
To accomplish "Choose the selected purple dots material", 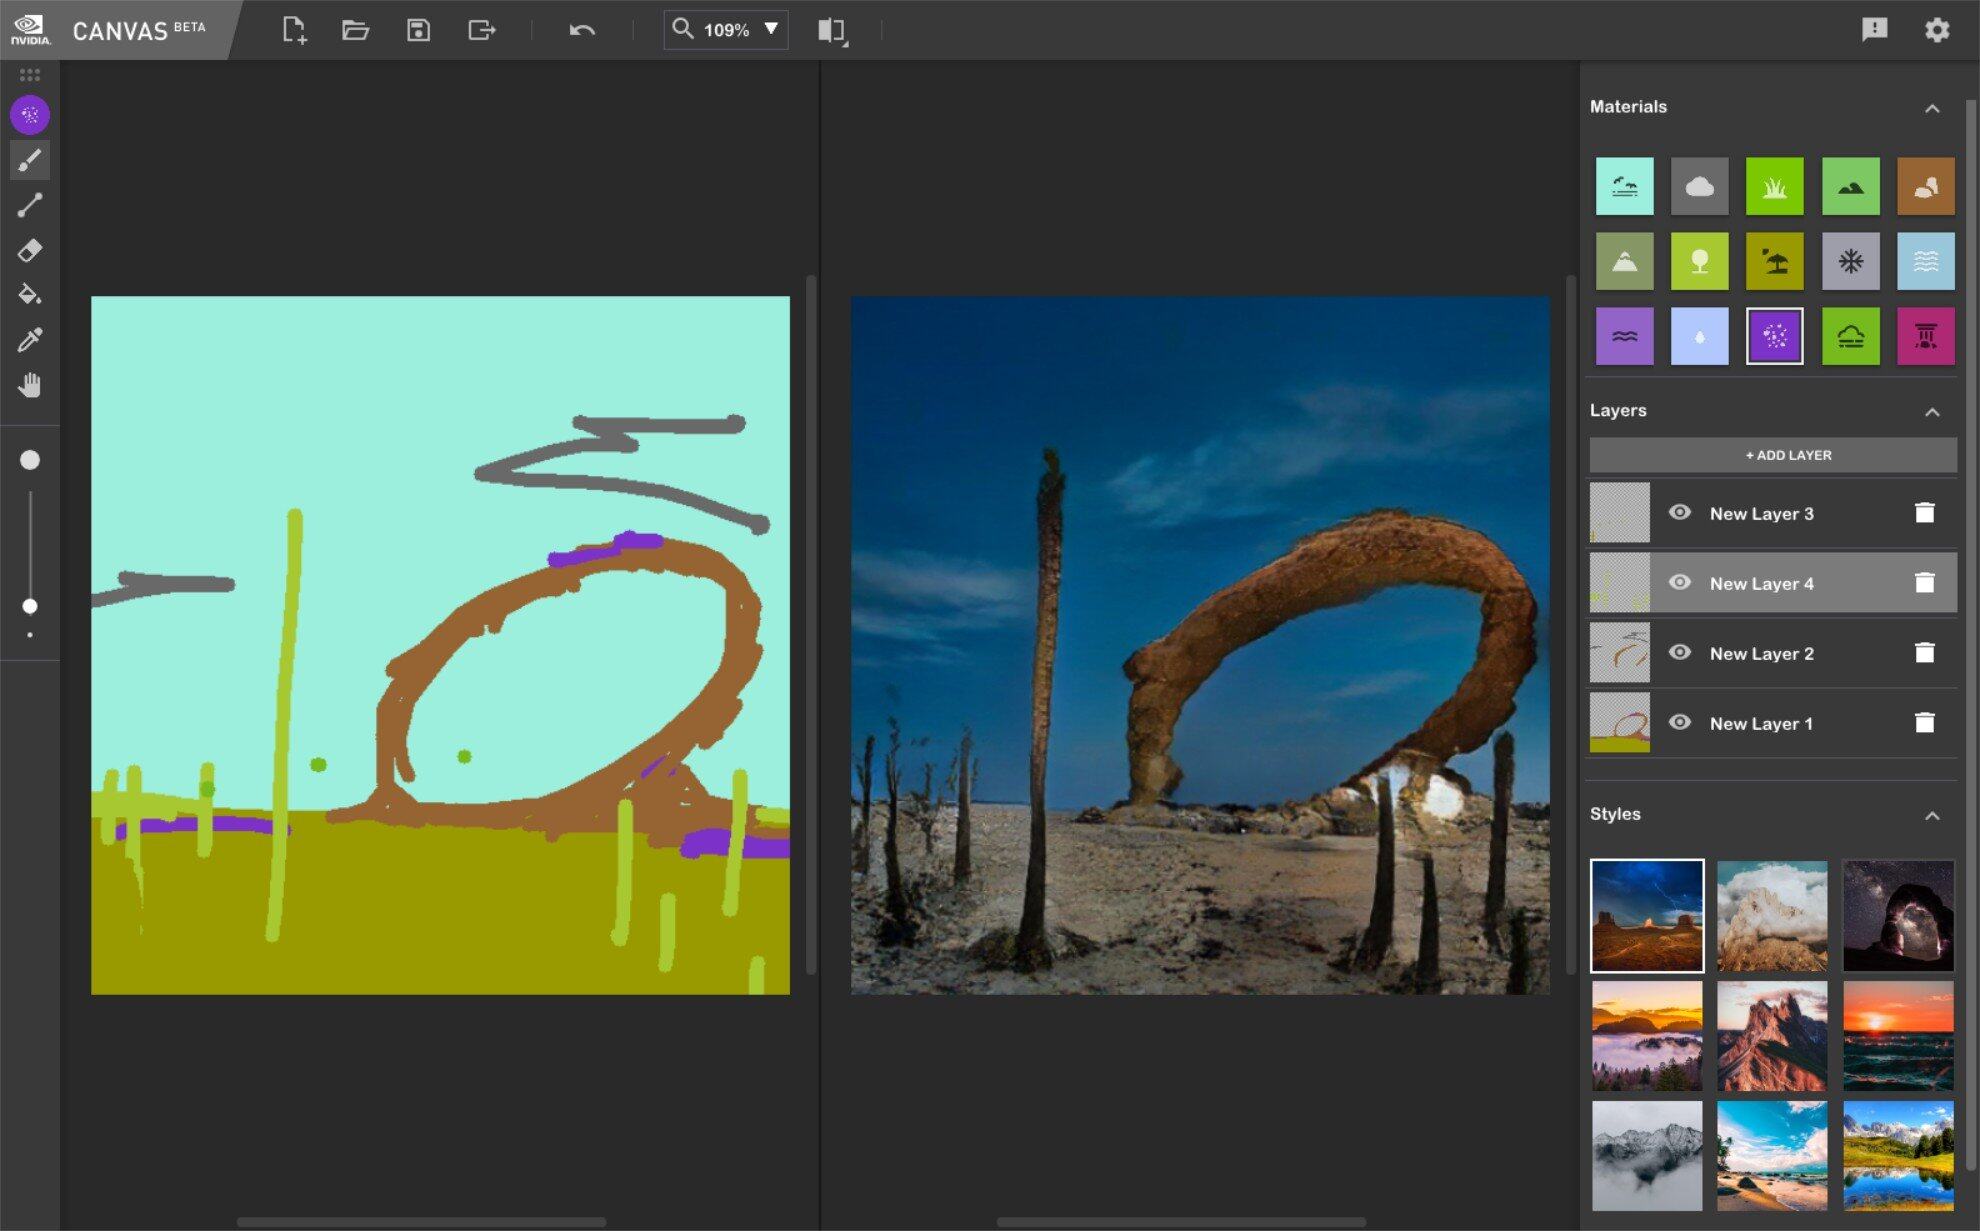I will 1775,336.
